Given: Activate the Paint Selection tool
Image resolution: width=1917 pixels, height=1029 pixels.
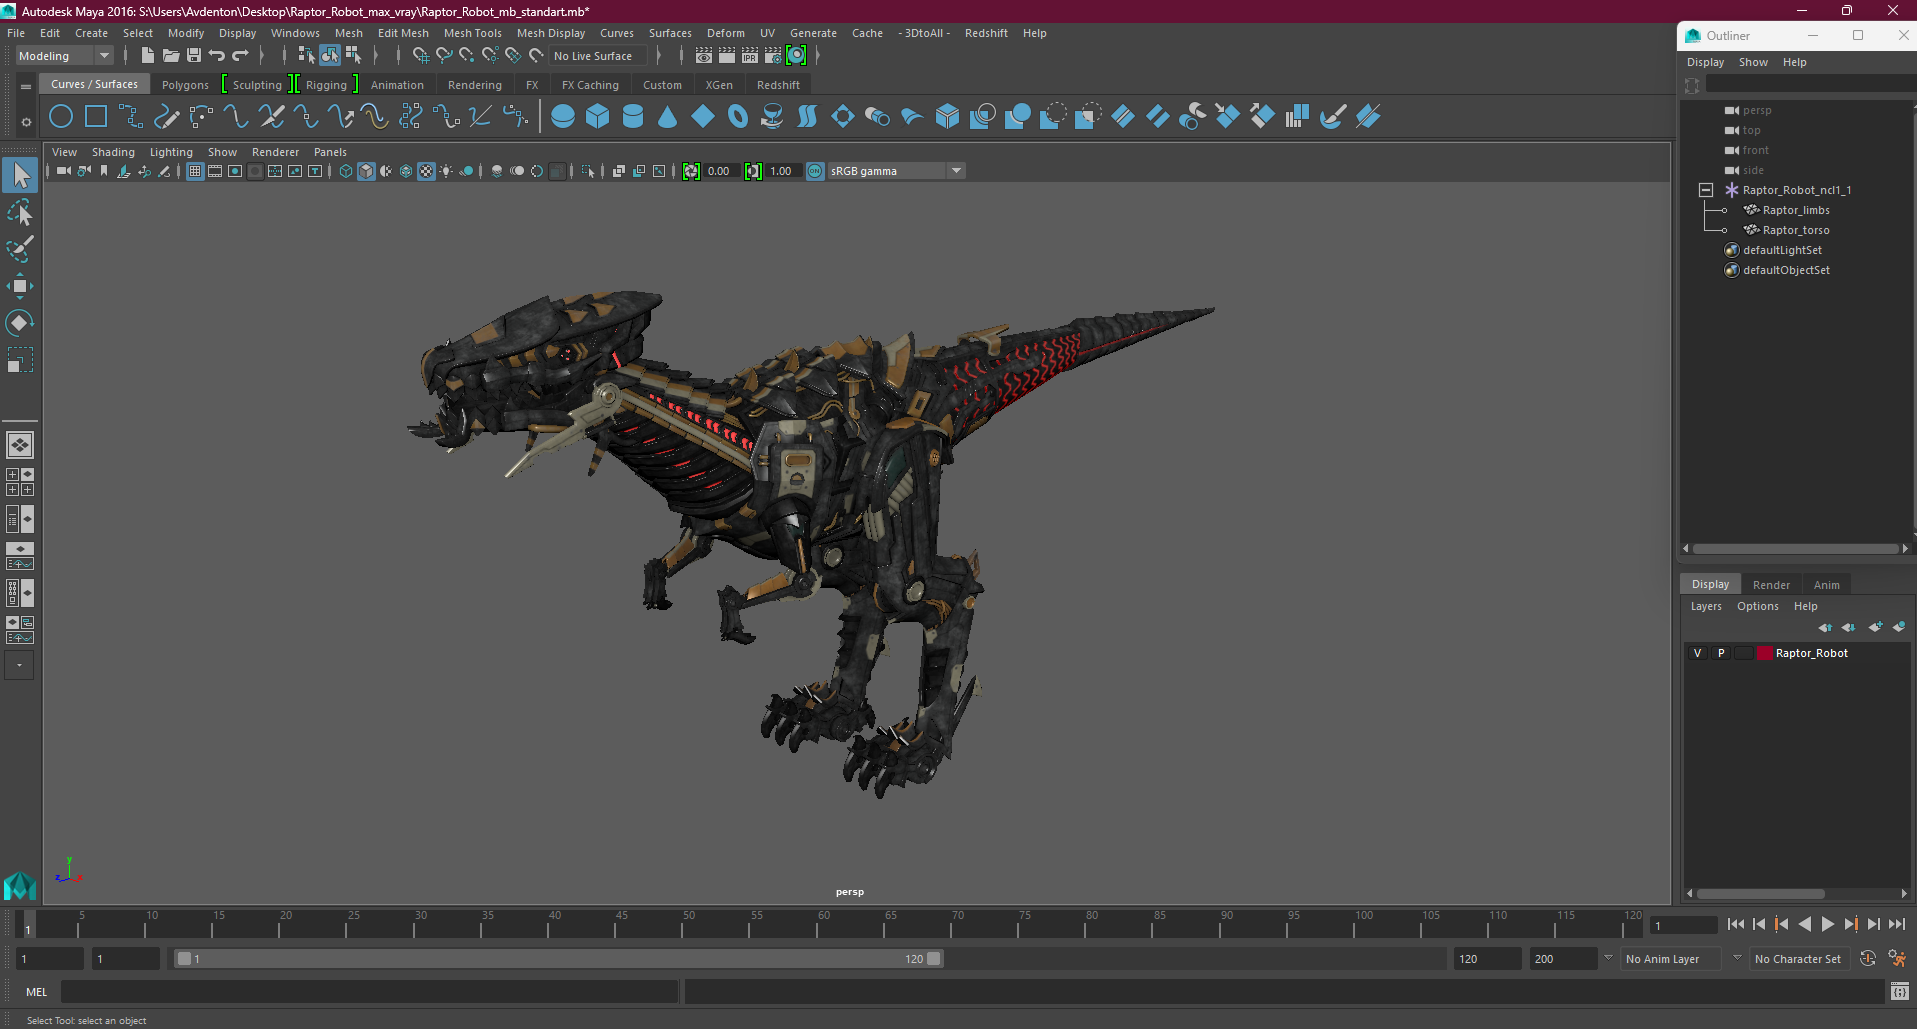Looking at the screenshot, I should coord(20,249).
